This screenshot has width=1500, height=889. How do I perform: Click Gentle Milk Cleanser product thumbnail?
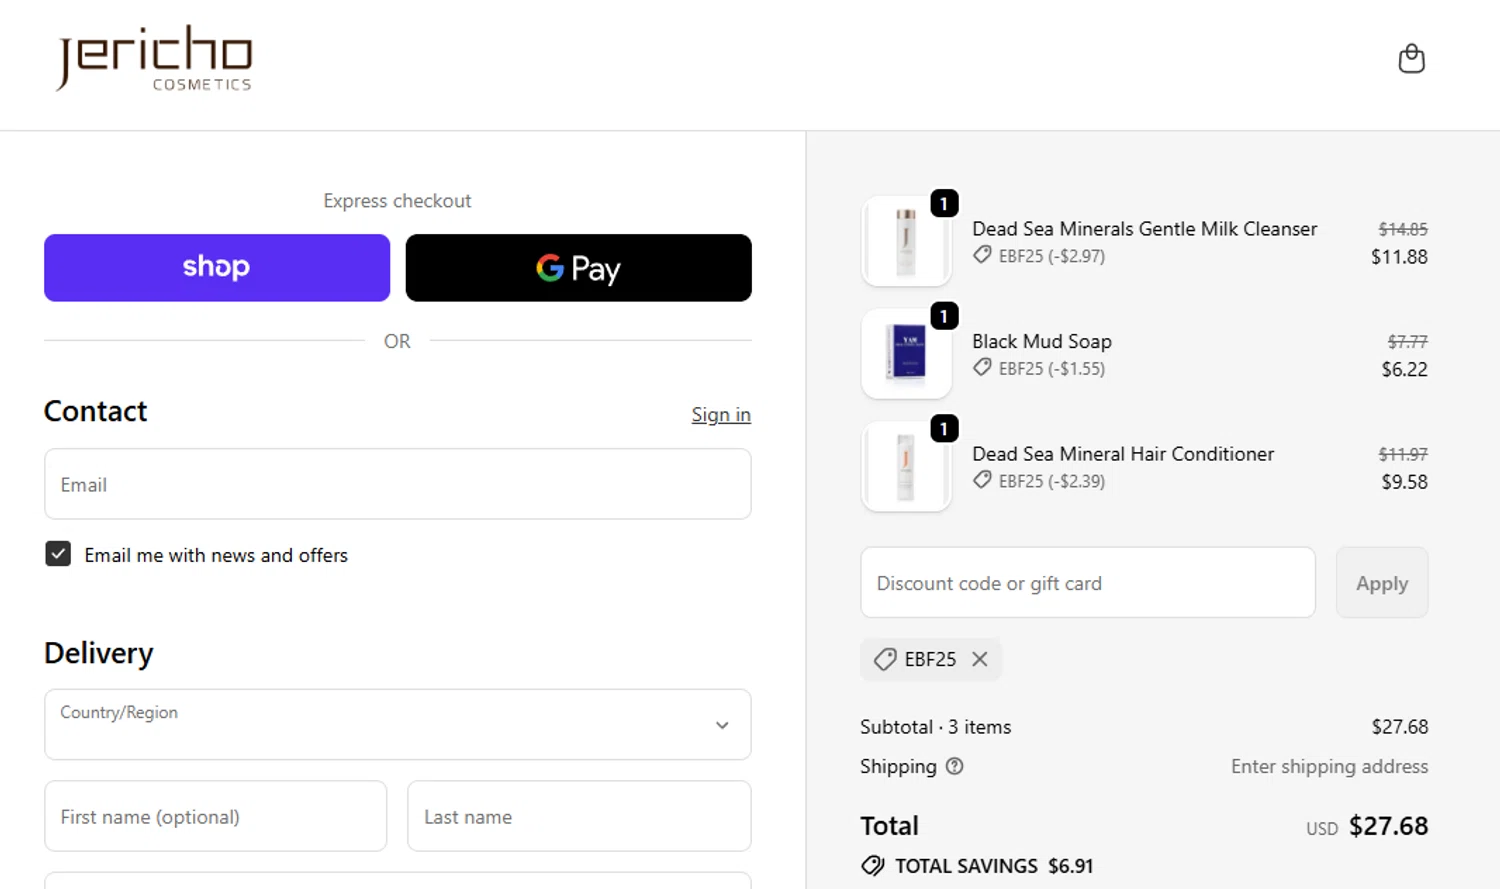(x=906, y=241)
